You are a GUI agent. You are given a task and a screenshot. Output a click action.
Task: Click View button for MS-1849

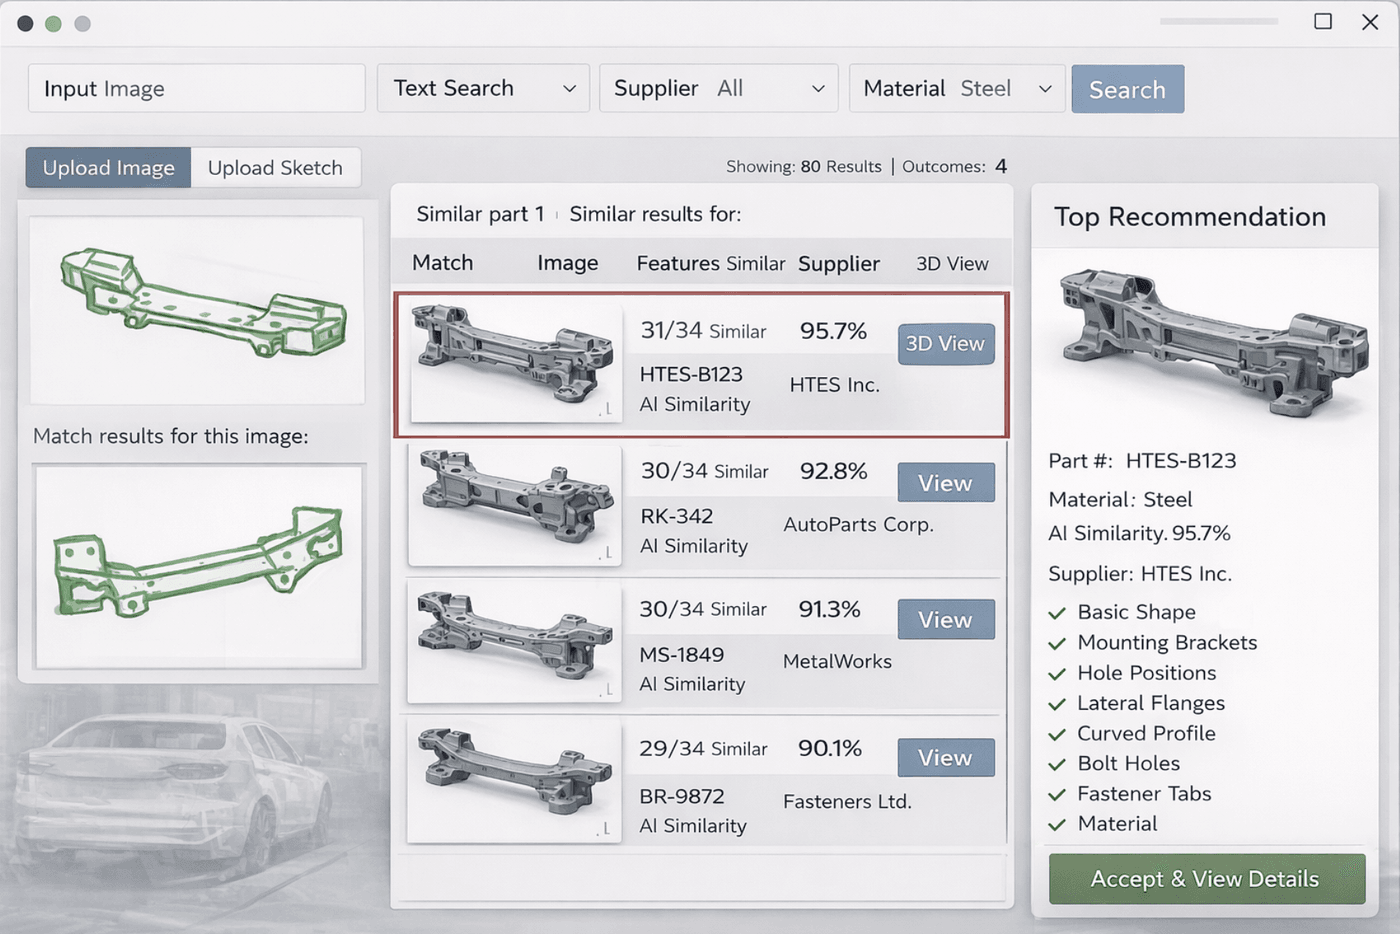point(946,620)
